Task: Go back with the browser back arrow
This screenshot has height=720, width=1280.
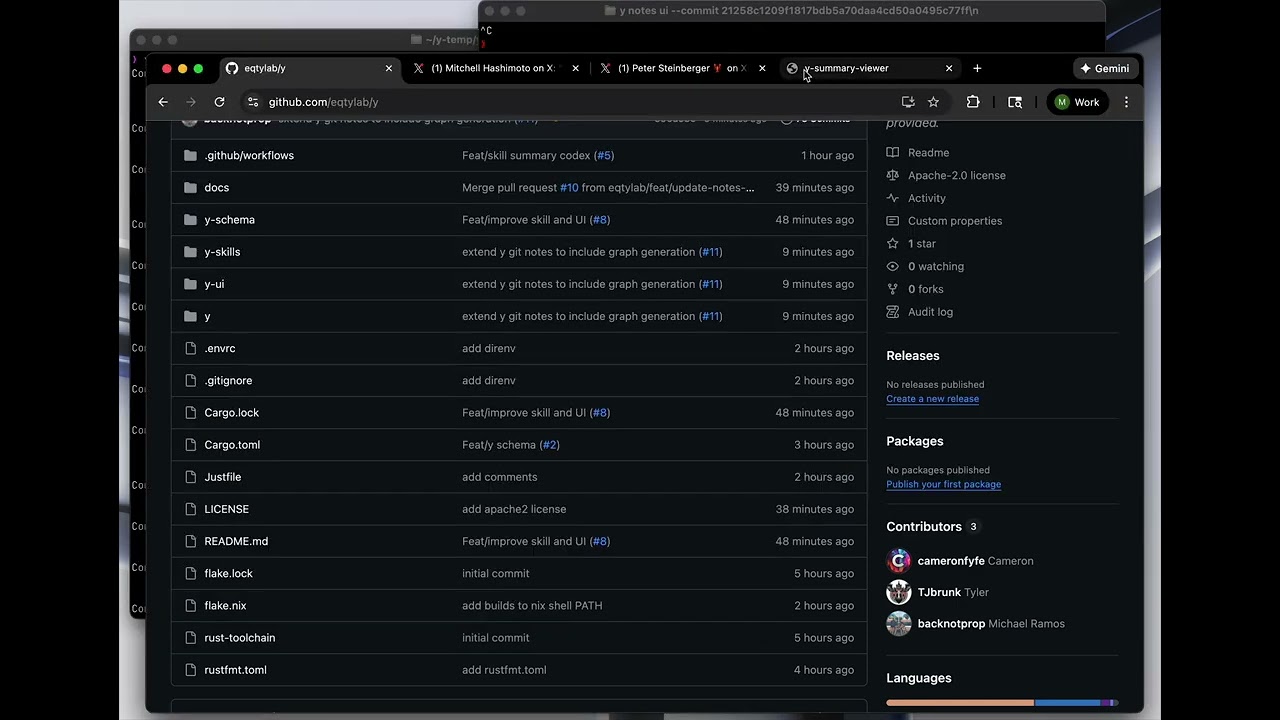Action: [x=163, y=102]
